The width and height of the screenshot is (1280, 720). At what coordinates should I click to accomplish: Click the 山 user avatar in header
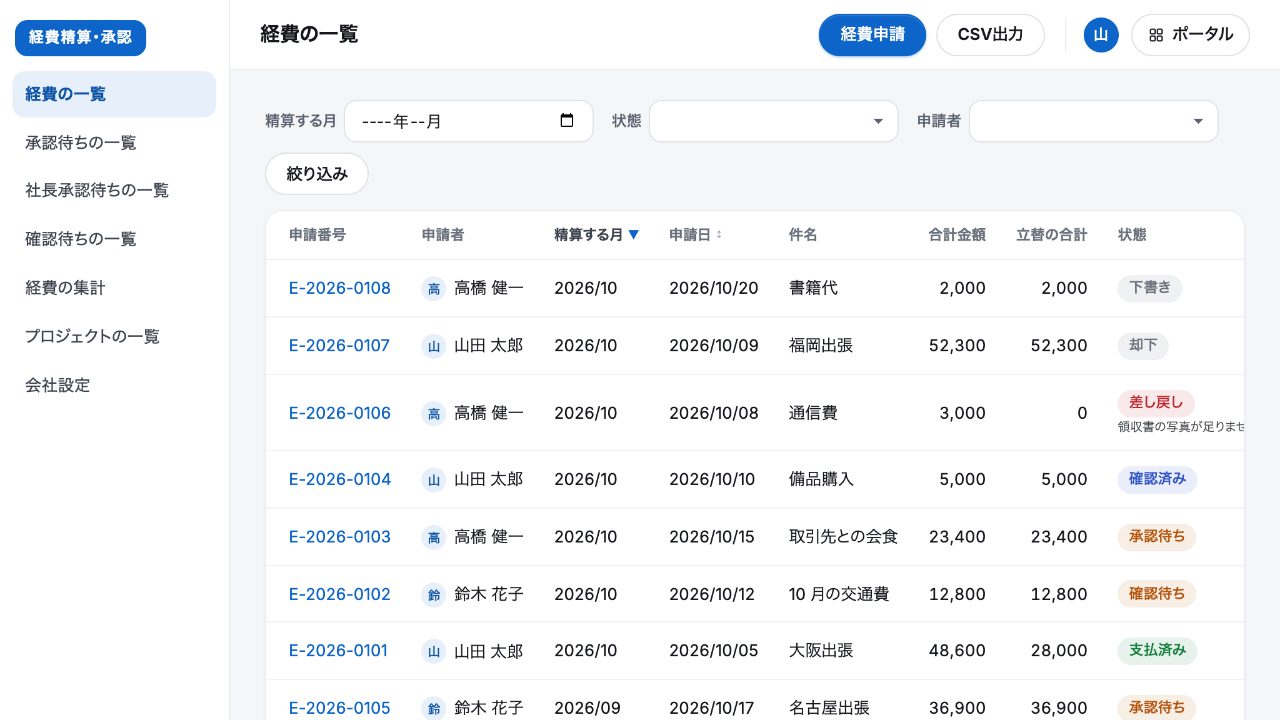coord(1101,35)
